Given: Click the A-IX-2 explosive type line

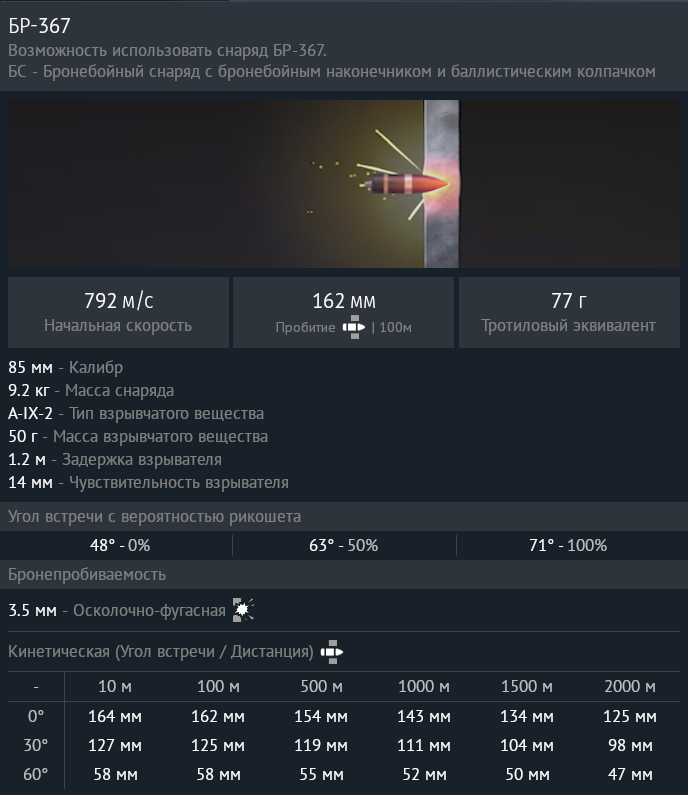Looking at the screenshot, I should click(x=136, y=414).
